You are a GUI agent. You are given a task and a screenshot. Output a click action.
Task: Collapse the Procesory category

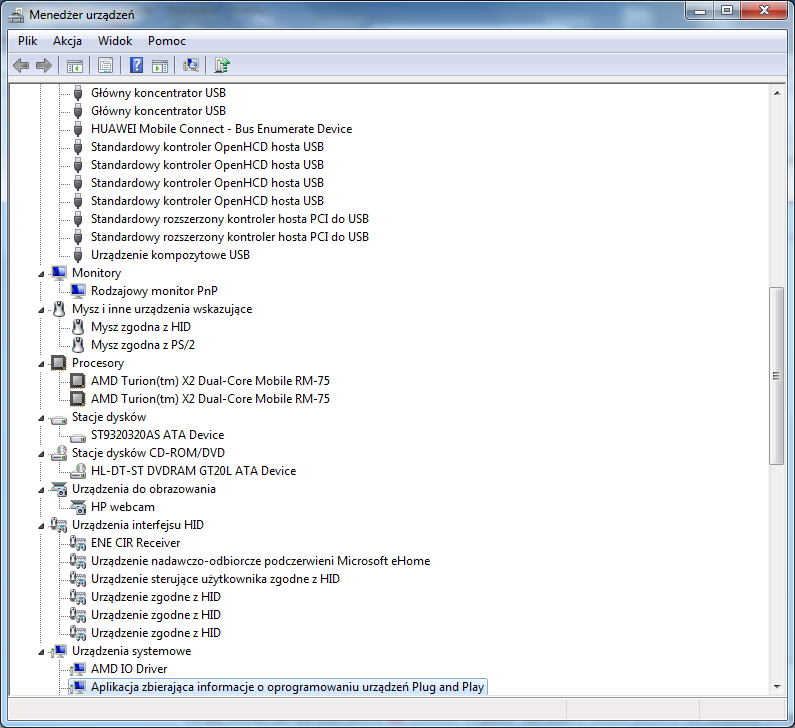coord(42,364)
